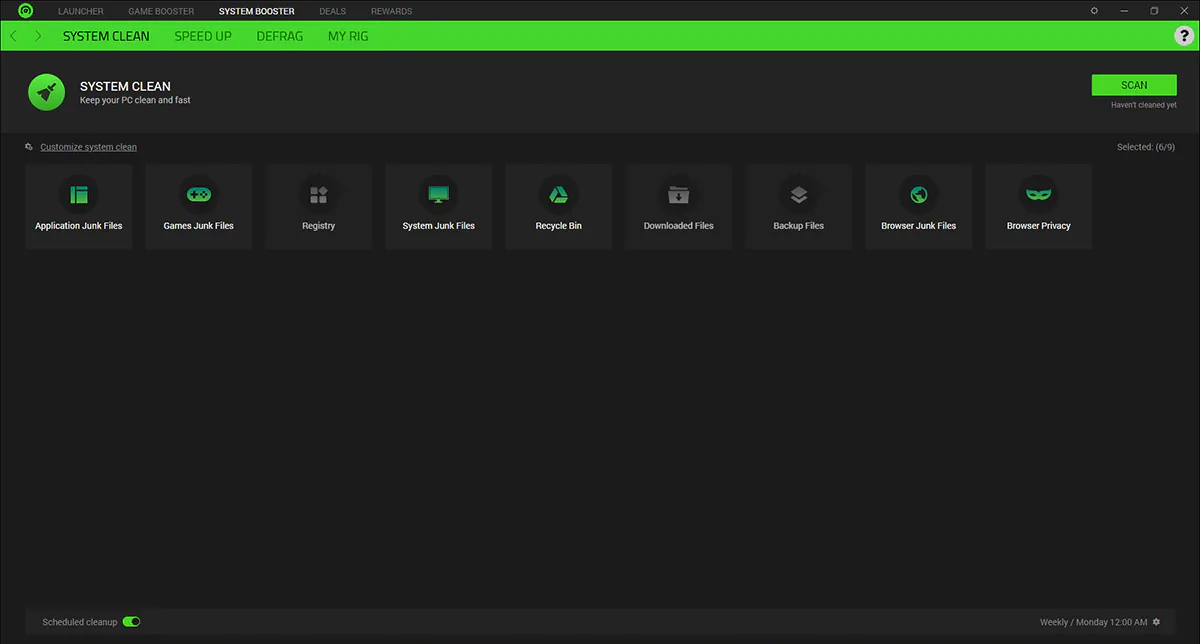
Task: Toggle the Recycle Bin tile
Action: (x=559, y=206)
